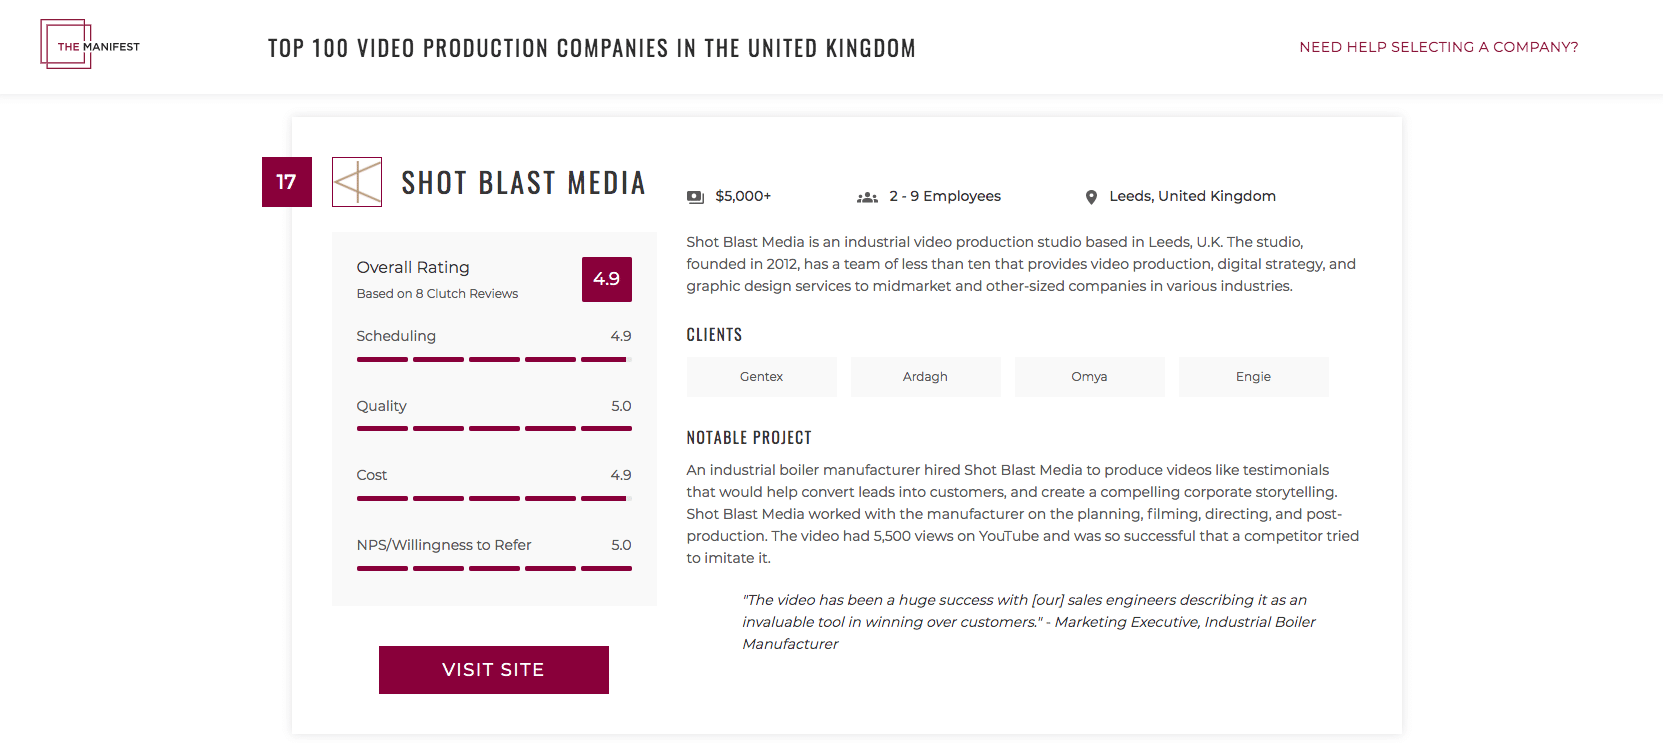1663x743 pixels.
Task: Click '2 - 9 Employees' text
Action: [945, 196]
